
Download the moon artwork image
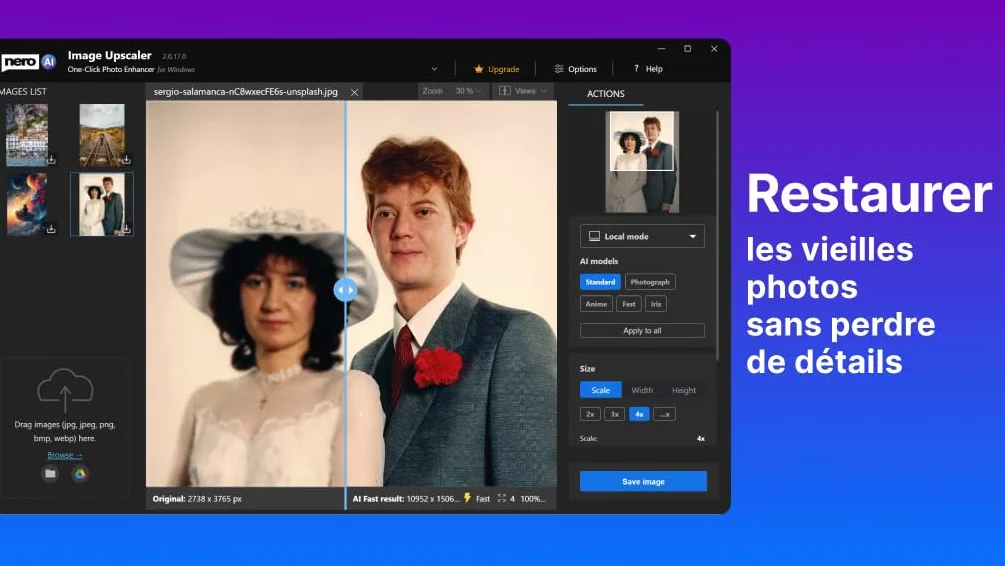point(51,228)
